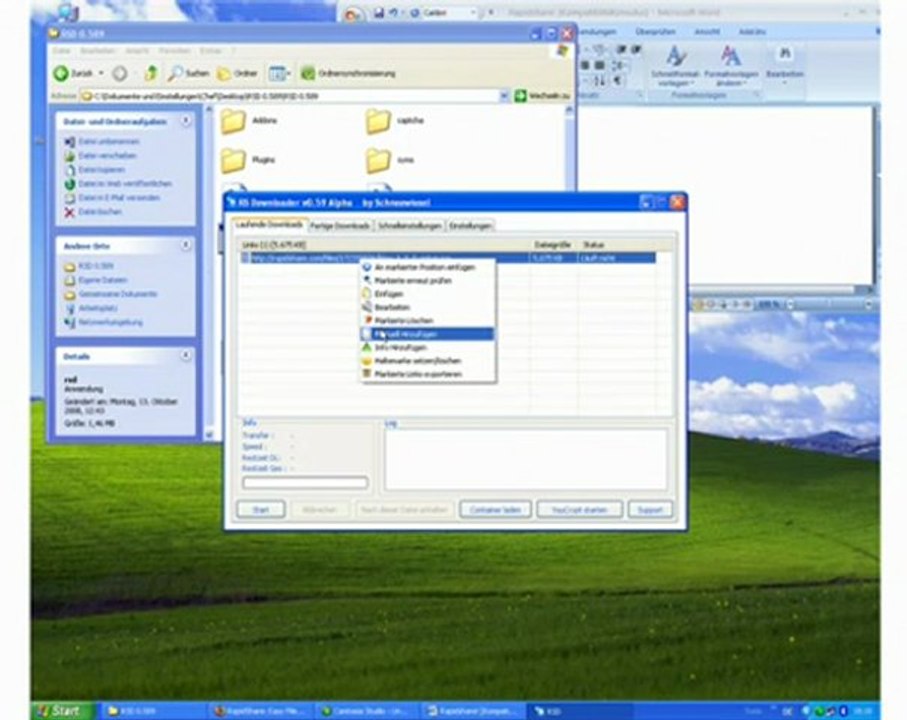Open the Explorer views dropdown button
Screen dimensions: 907x720
pos(279,73)
